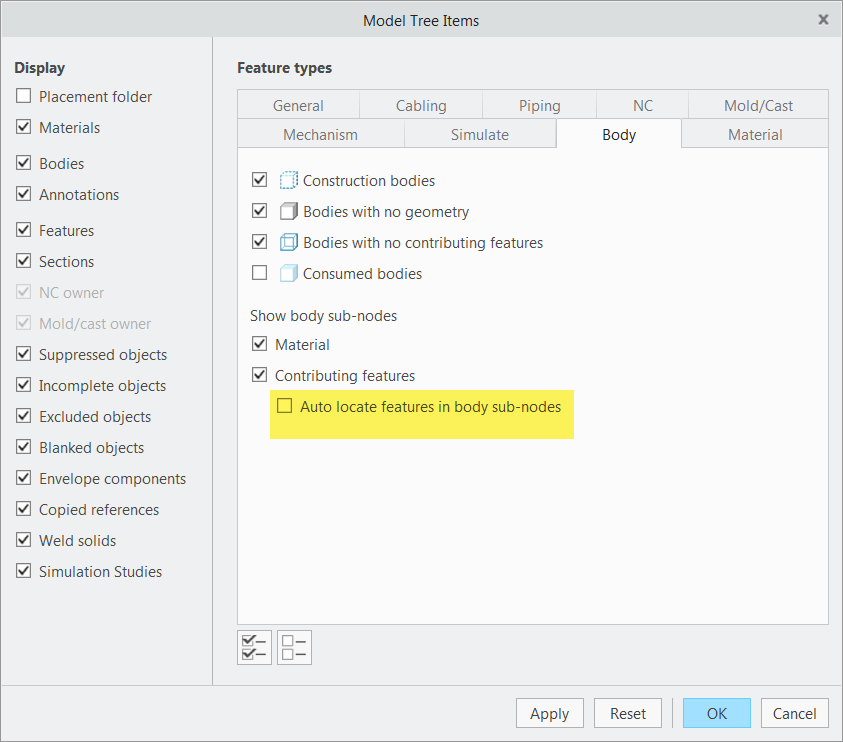Image resolution: width=843 pixels, height=742 pixels.
Task: Click the Consumed bodies icon
Action: [287, 273]
